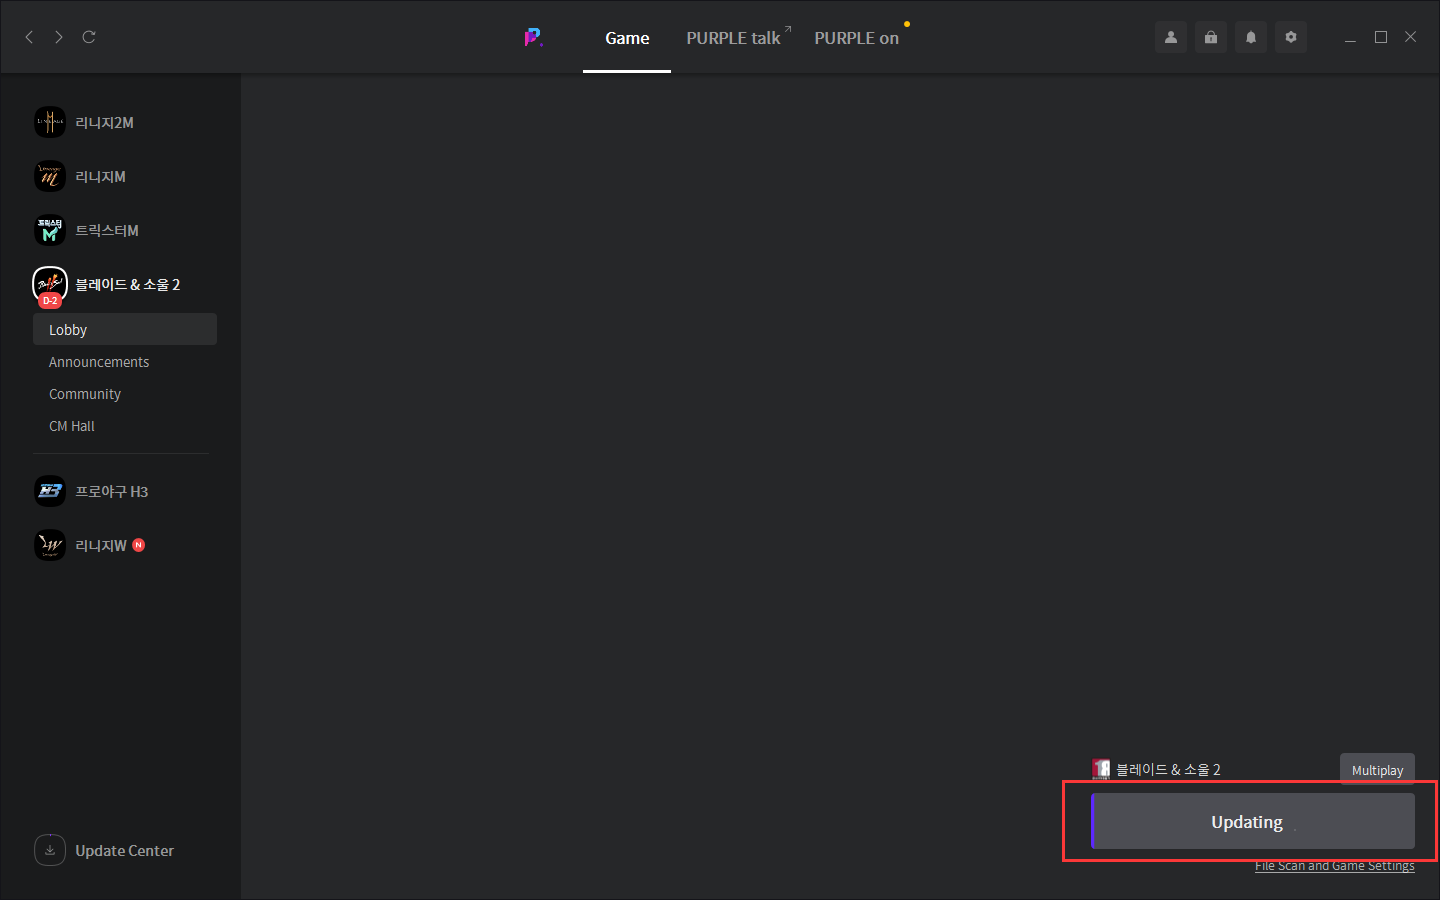1440x900 pixels.
Task: Click the 리니지W label
Action: point(101,545)
